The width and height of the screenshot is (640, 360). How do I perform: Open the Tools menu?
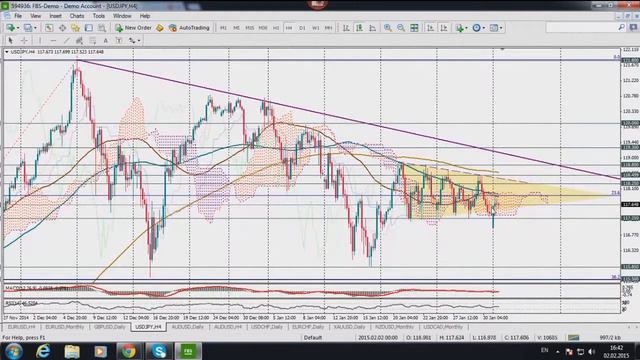tap(99, 16)
